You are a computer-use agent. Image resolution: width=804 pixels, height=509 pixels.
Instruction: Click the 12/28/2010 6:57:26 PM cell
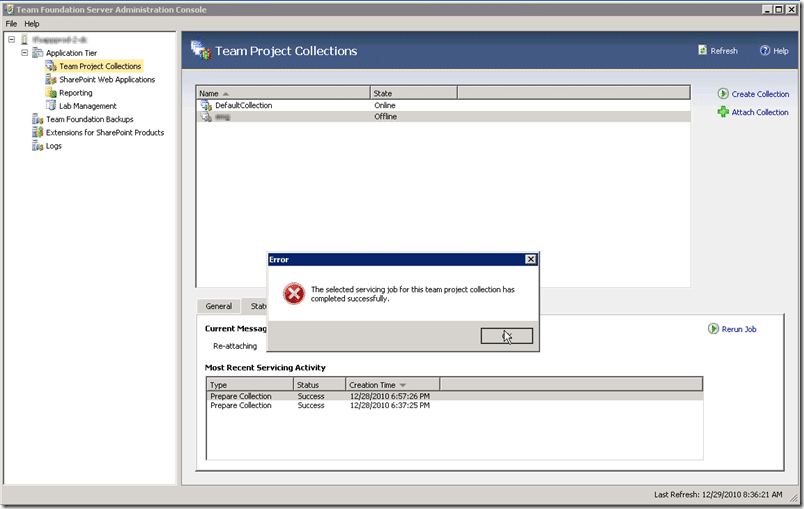click(x=390, y=396)
